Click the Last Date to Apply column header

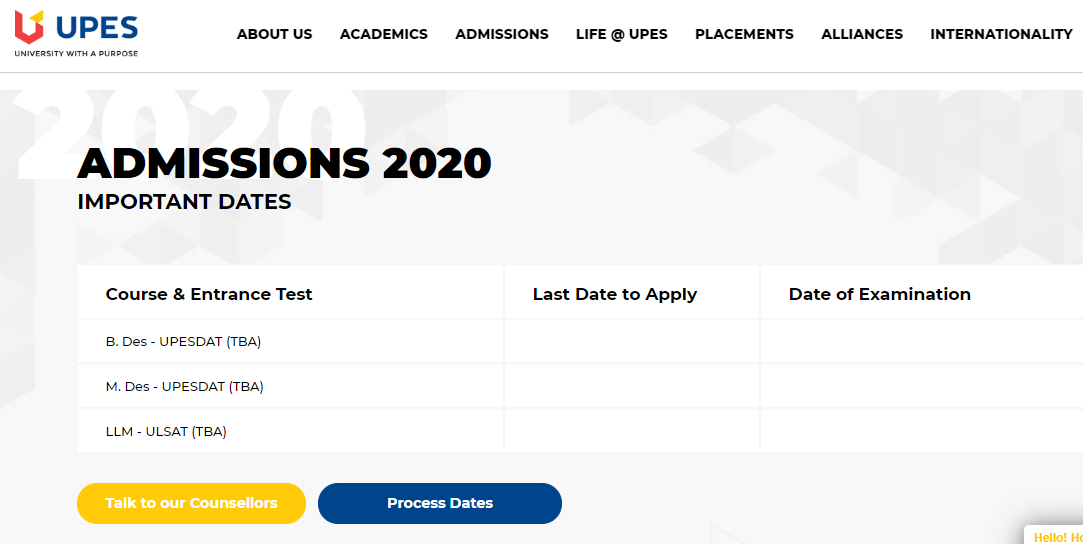614,294
